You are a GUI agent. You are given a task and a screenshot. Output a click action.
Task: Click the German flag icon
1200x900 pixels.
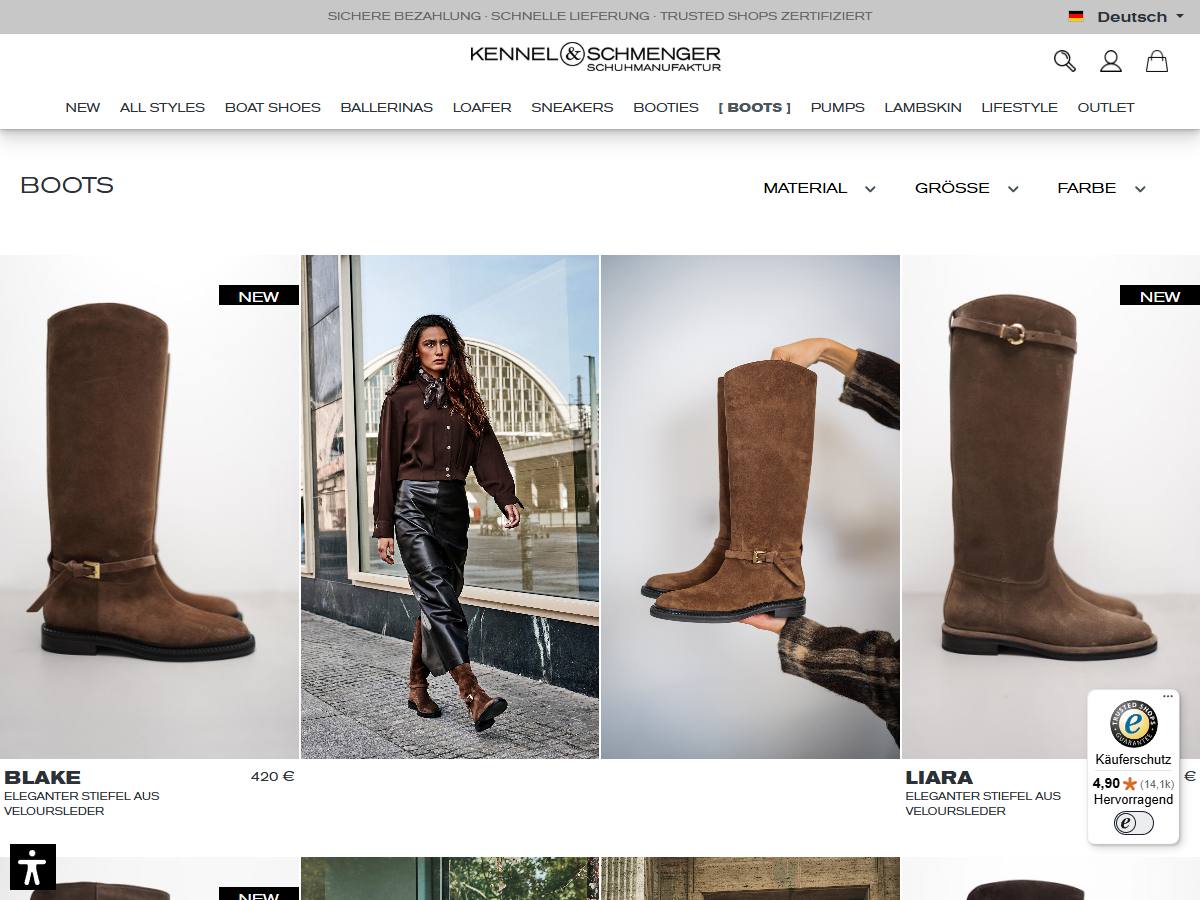tap(1076, 16)
